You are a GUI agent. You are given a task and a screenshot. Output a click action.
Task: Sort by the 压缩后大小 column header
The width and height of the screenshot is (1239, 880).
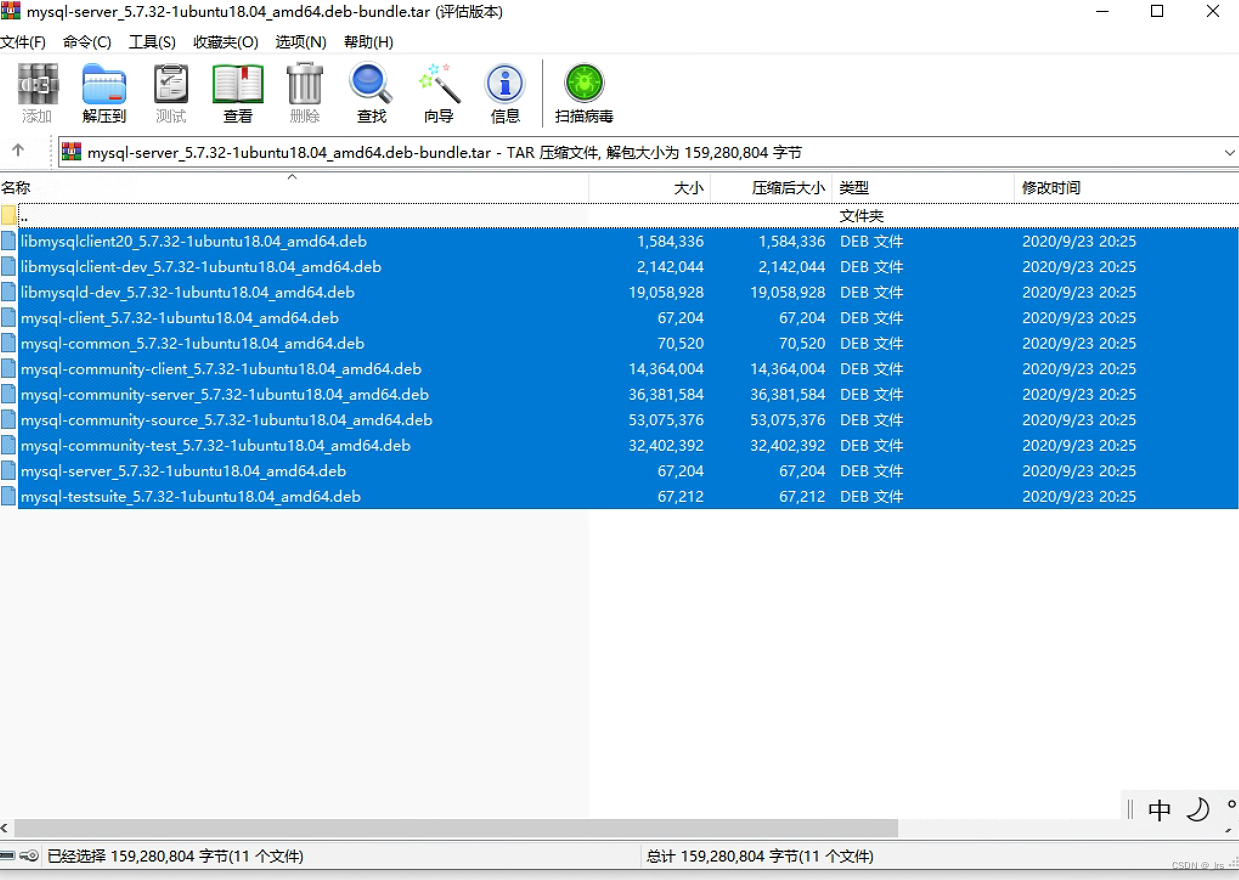click(x=772, y=188)
